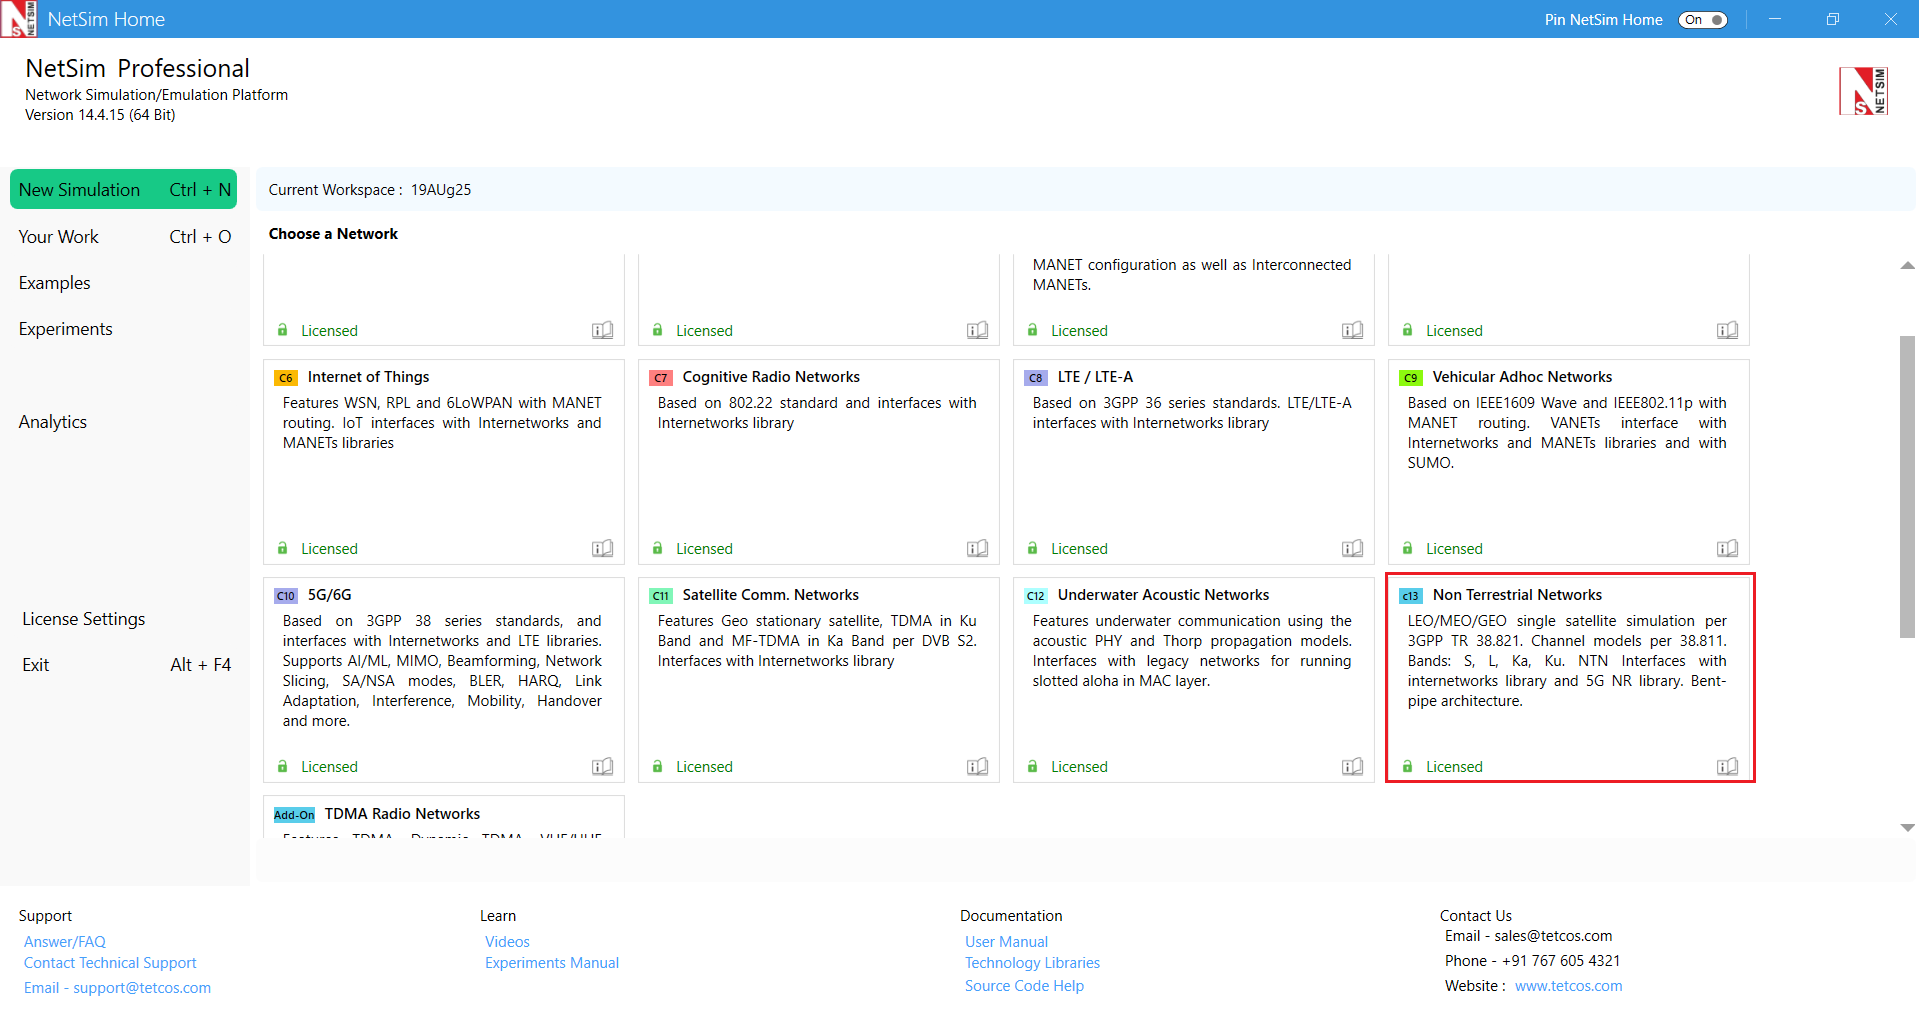This screenshot has height=1010, width=1919.
Task: Open Vehicular Adhoc Networks help book icon
Action: [1727, 548]
